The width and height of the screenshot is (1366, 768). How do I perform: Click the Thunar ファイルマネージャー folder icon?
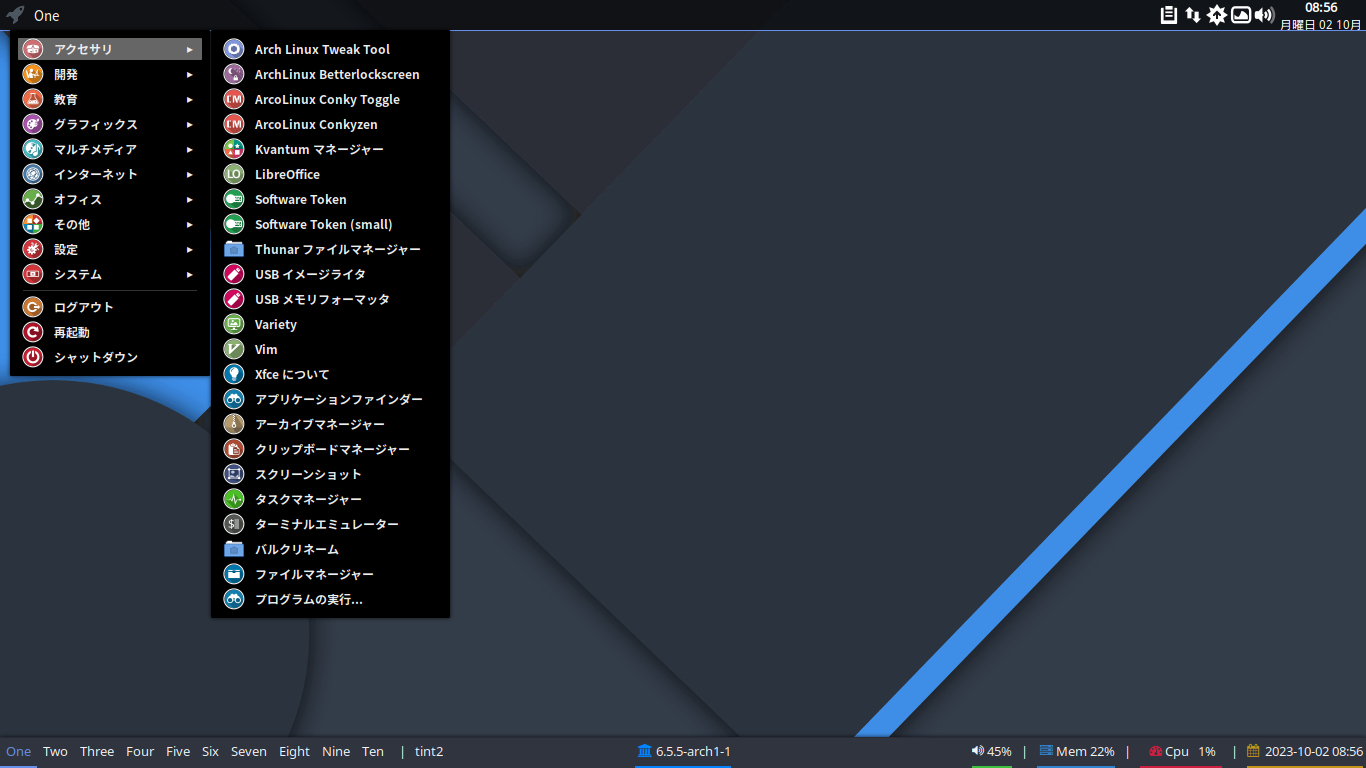233,249
